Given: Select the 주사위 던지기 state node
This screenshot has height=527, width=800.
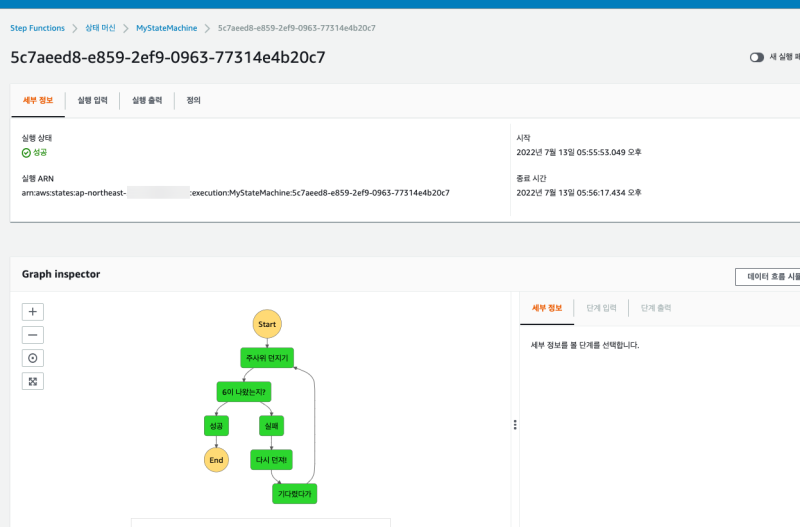Looking at the screenshot, I should coord(267,357).
